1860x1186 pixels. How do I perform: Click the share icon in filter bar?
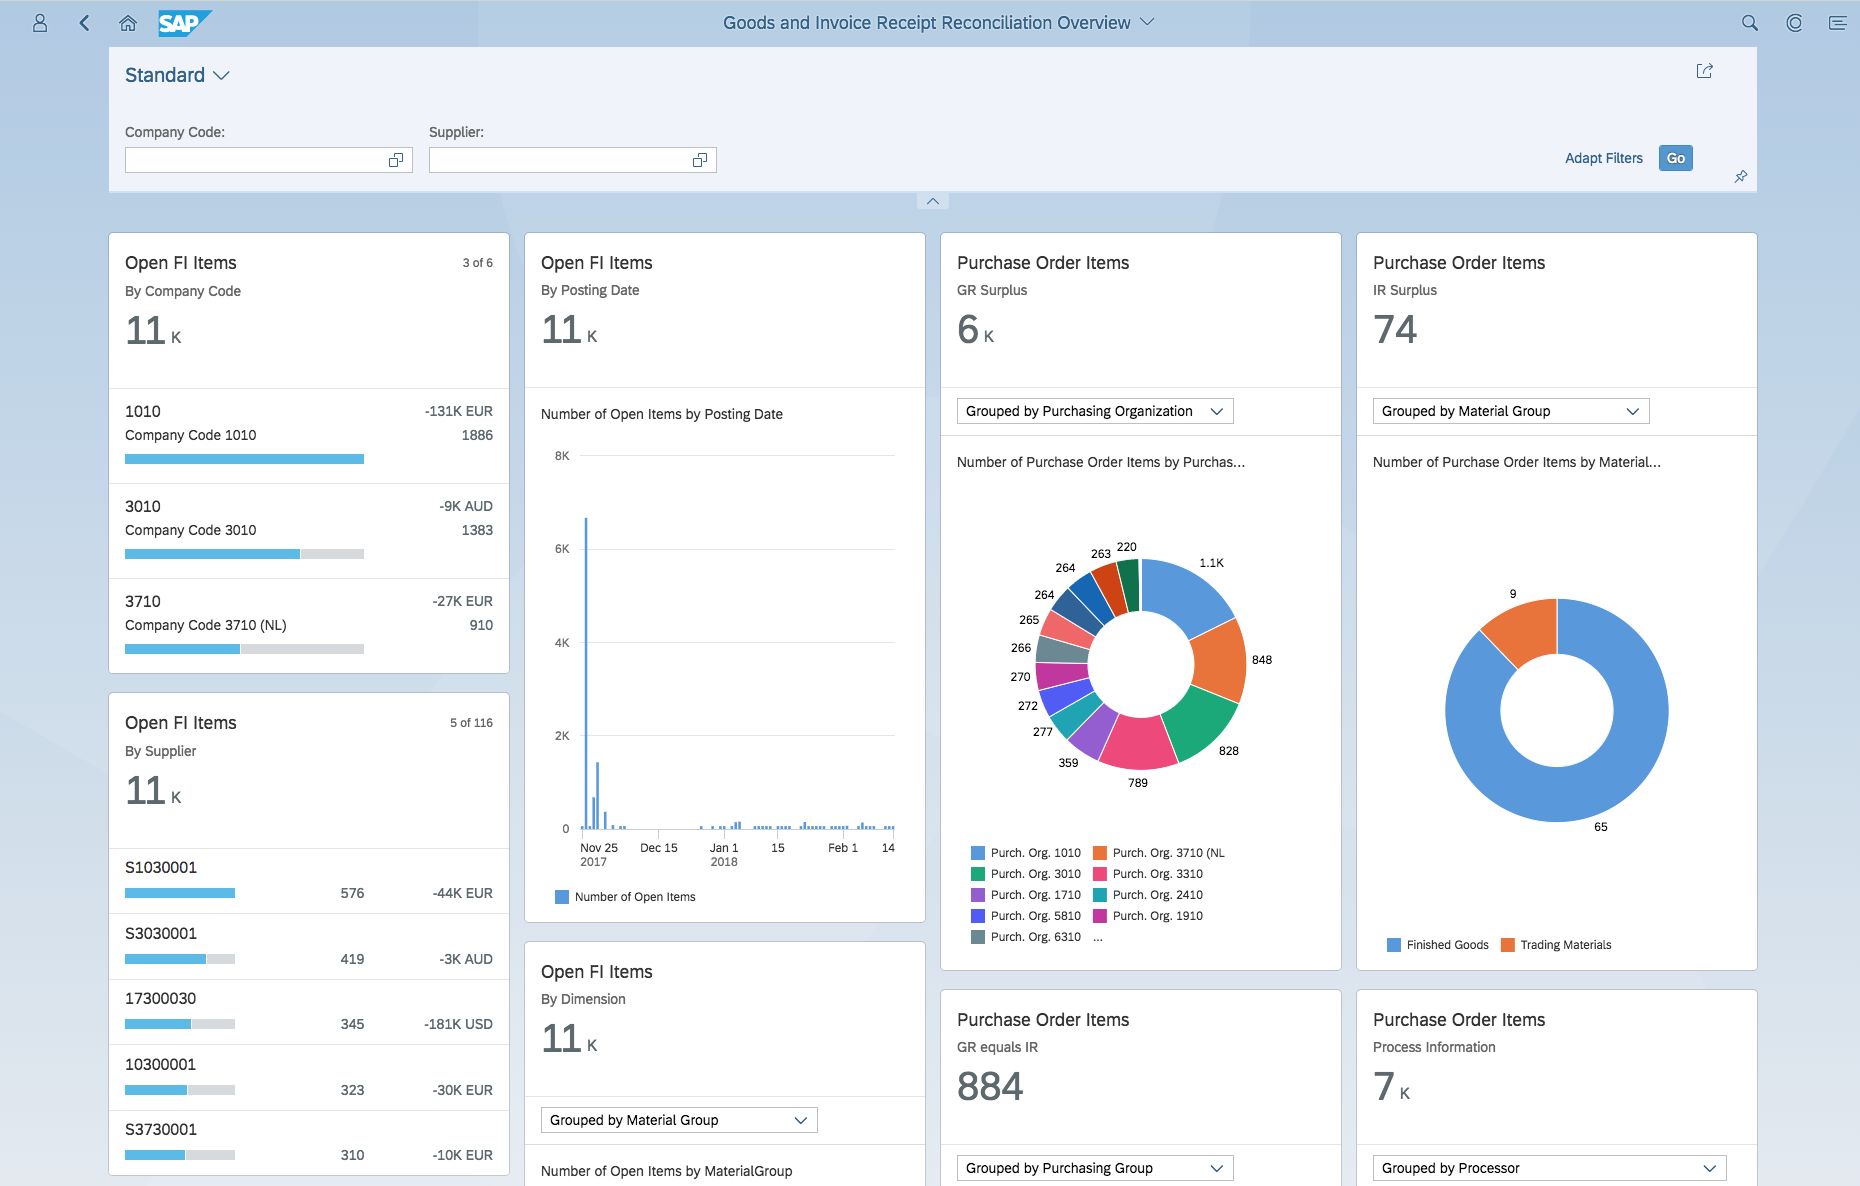[x=1705, y=71]
